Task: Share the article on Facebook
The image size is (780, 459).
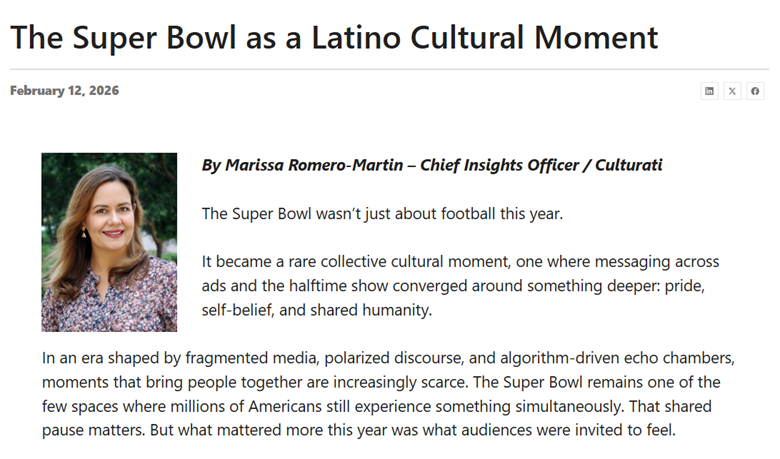Action: pos(755,91)
